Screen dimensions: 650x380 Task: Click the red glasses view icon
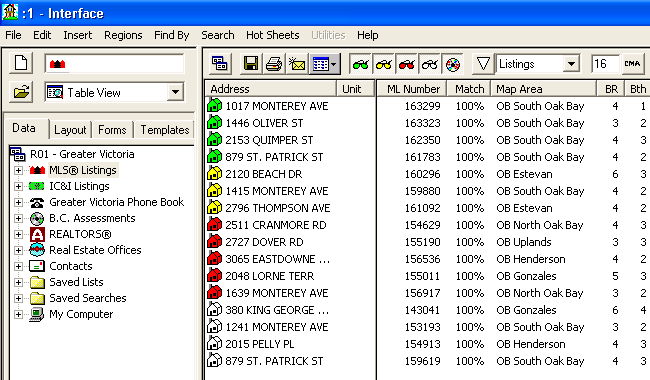click(407, 64)
